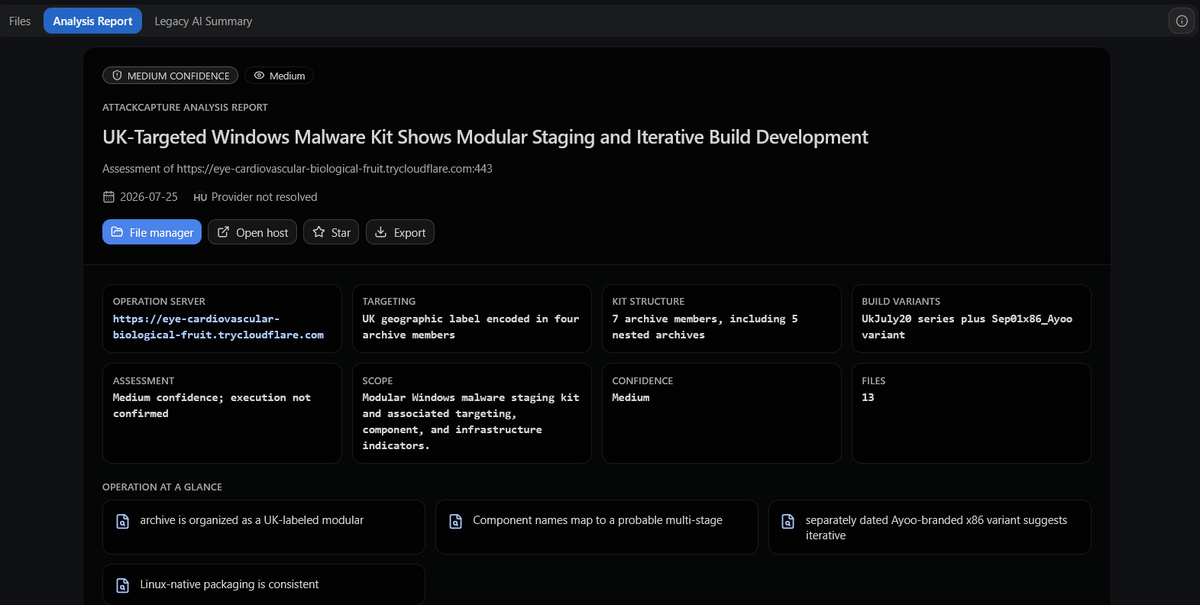This screenshot has width=1200, height=605.
Task: Click document-search icon on Ayoo-branded variant card
Action: click(x=789, y=521)
